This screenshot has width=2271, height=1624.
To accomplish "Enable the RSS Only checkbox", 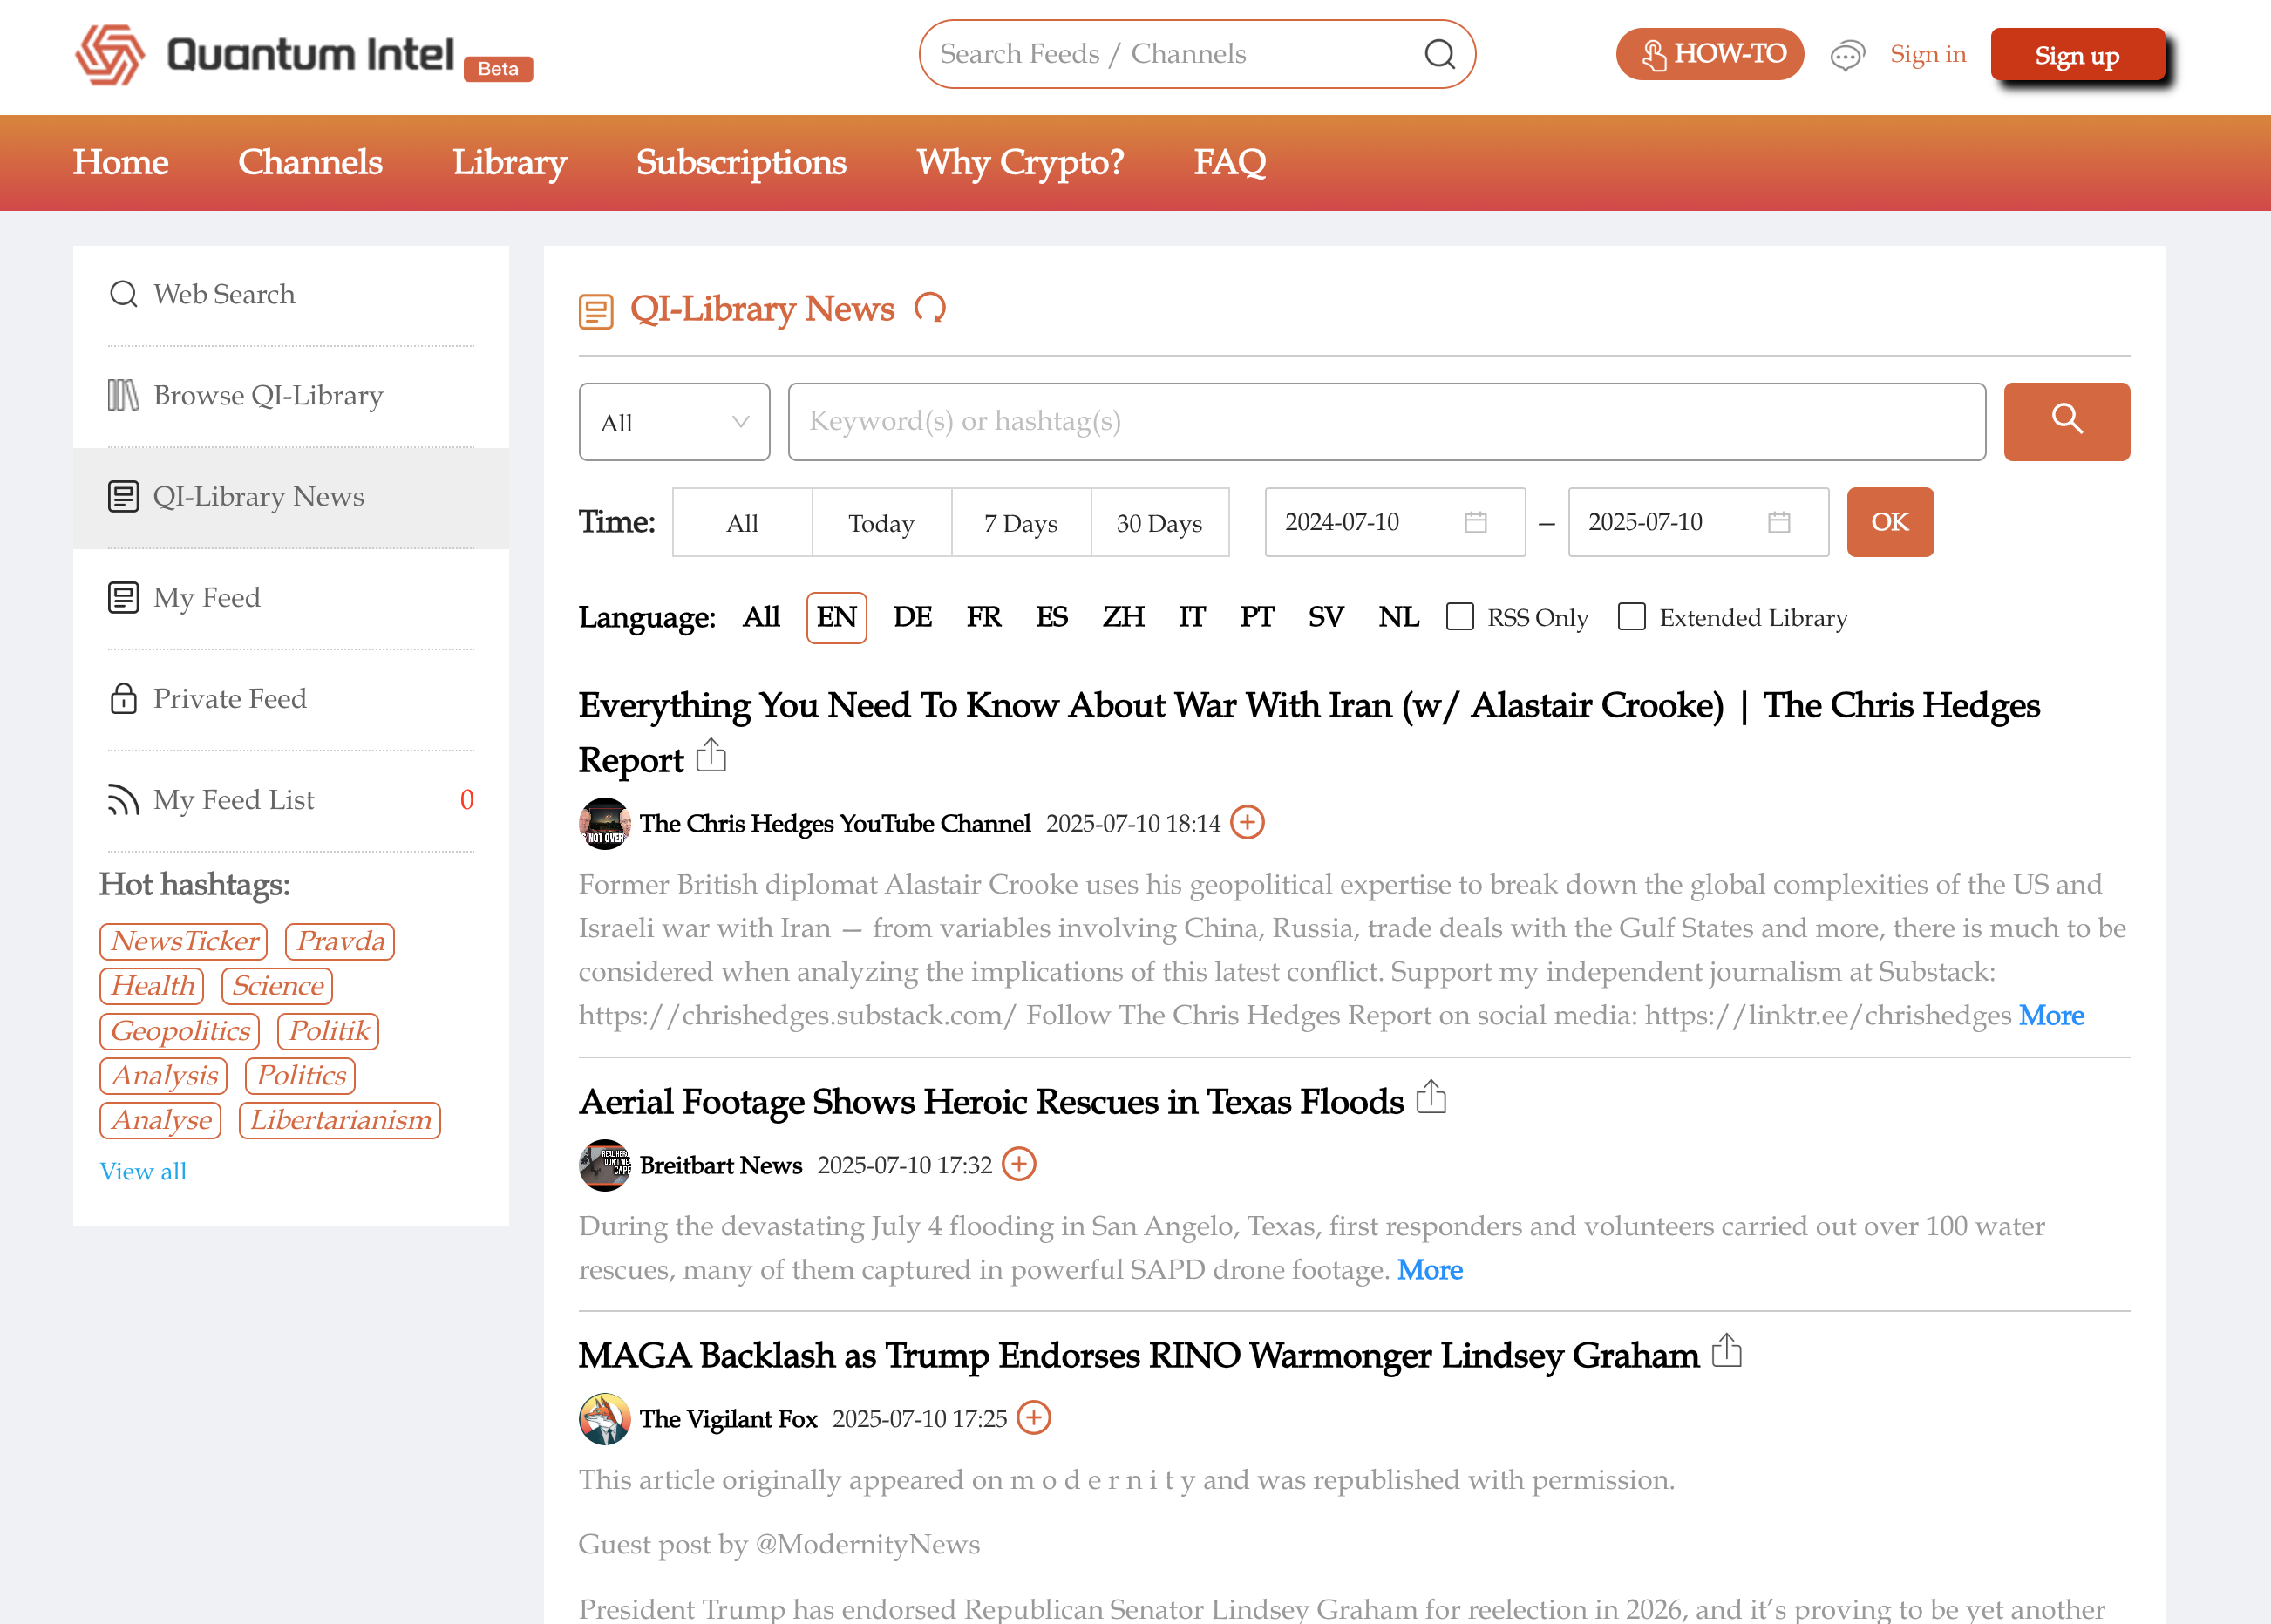I will [x=1460, y=617].
